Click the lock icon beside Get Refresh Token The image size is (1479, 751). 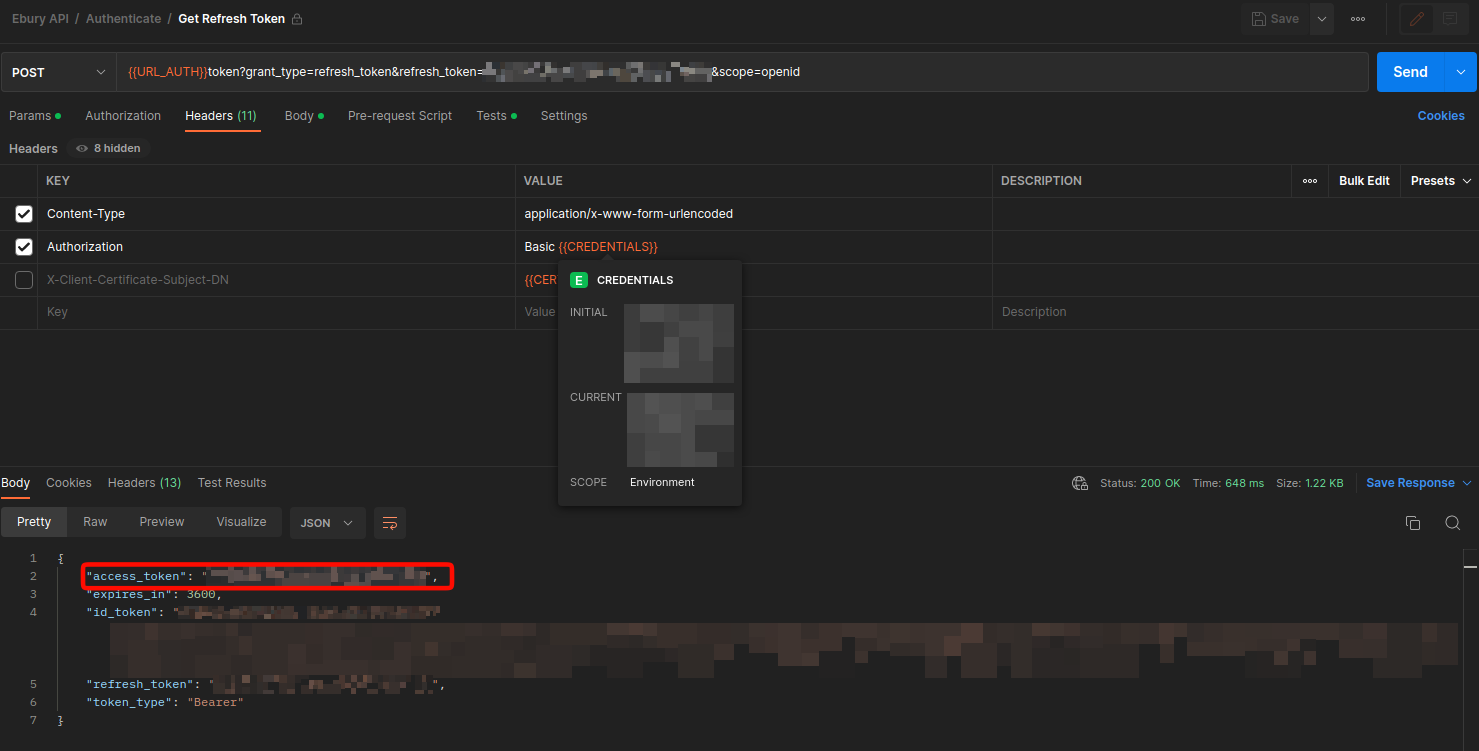pos(297,19)
